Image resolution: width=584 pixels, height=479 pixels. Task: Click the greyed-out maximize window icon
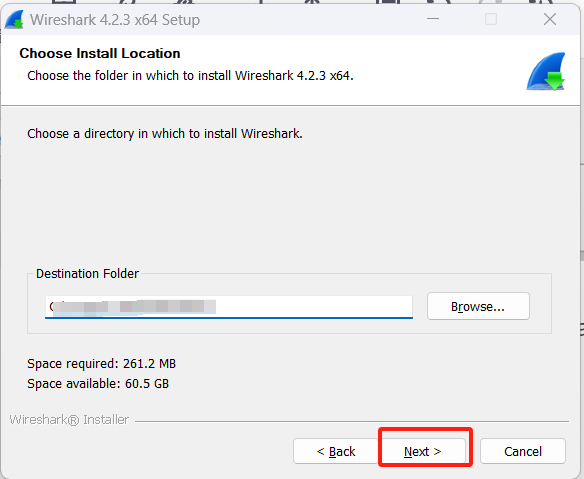pos(491,19)
